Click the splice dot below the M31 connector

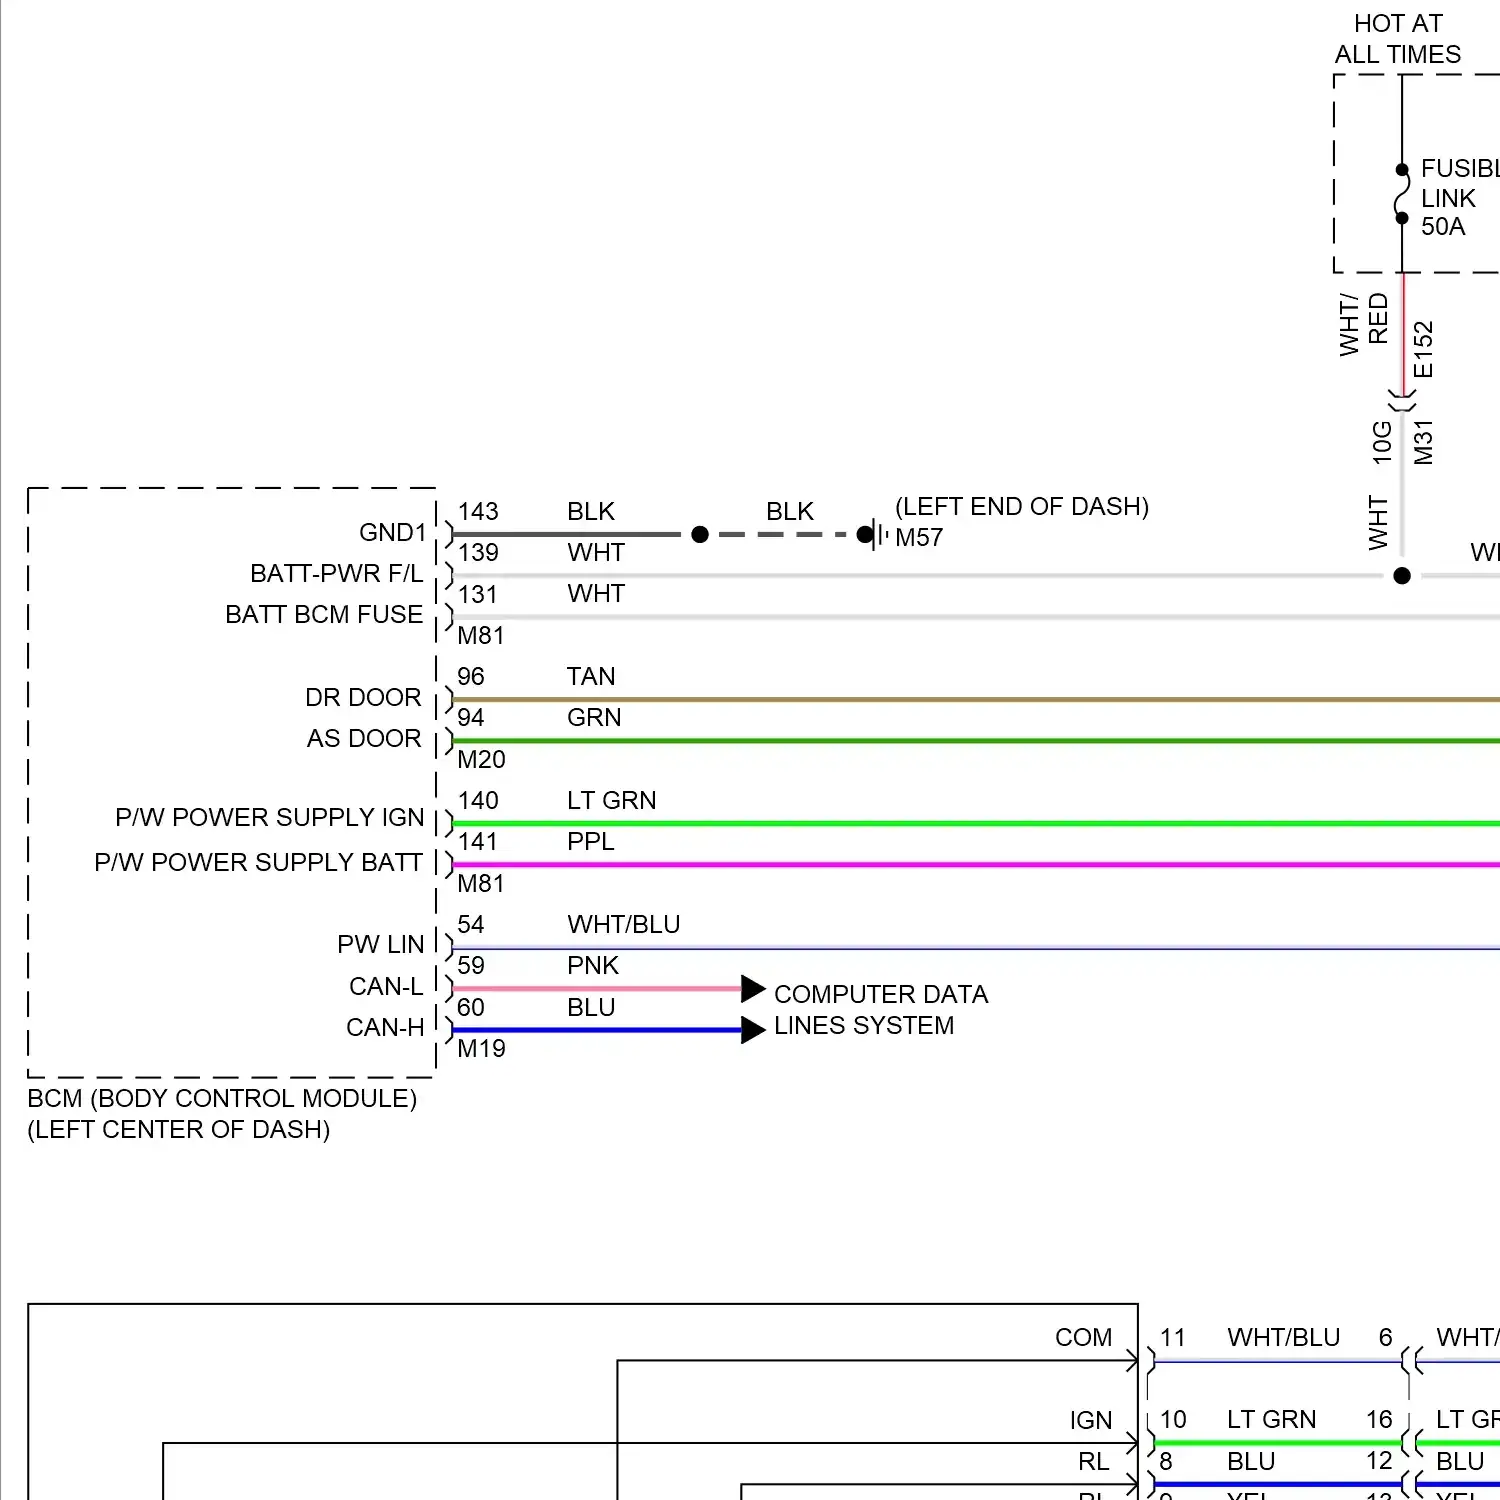pos(1402,576)
